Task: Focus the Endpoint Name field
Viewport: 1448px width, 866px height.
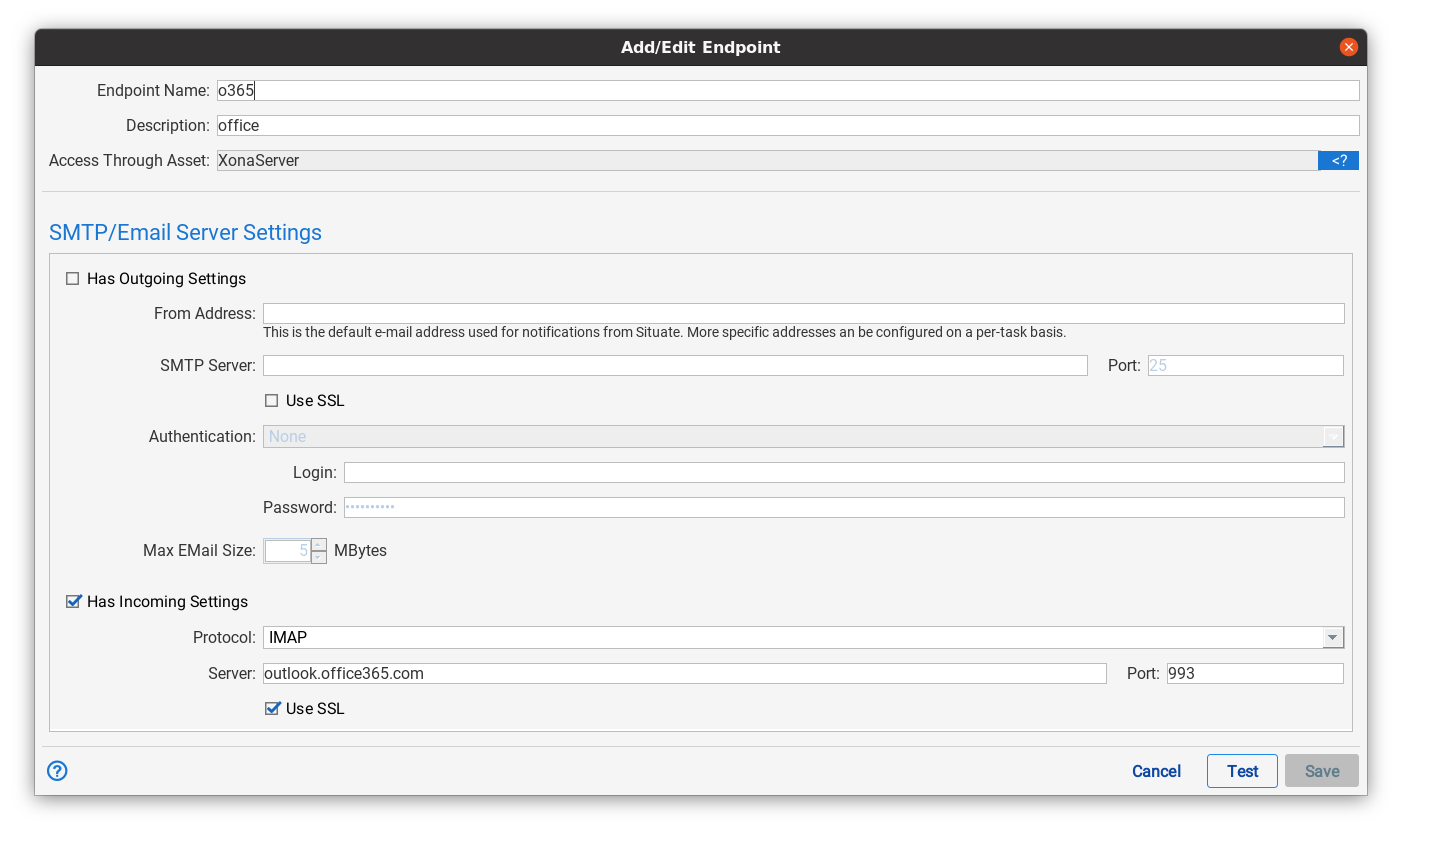Action: pyautogui.click(x=787, y=91)
